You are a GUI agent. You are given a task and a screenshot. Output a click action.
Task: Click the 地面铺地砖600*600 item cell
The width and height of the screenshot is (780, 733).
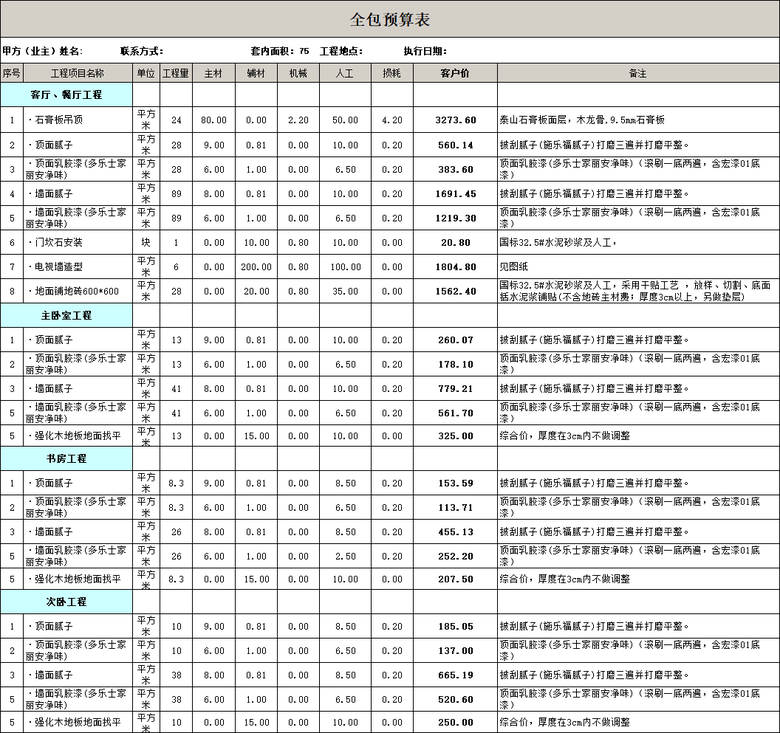78,291
